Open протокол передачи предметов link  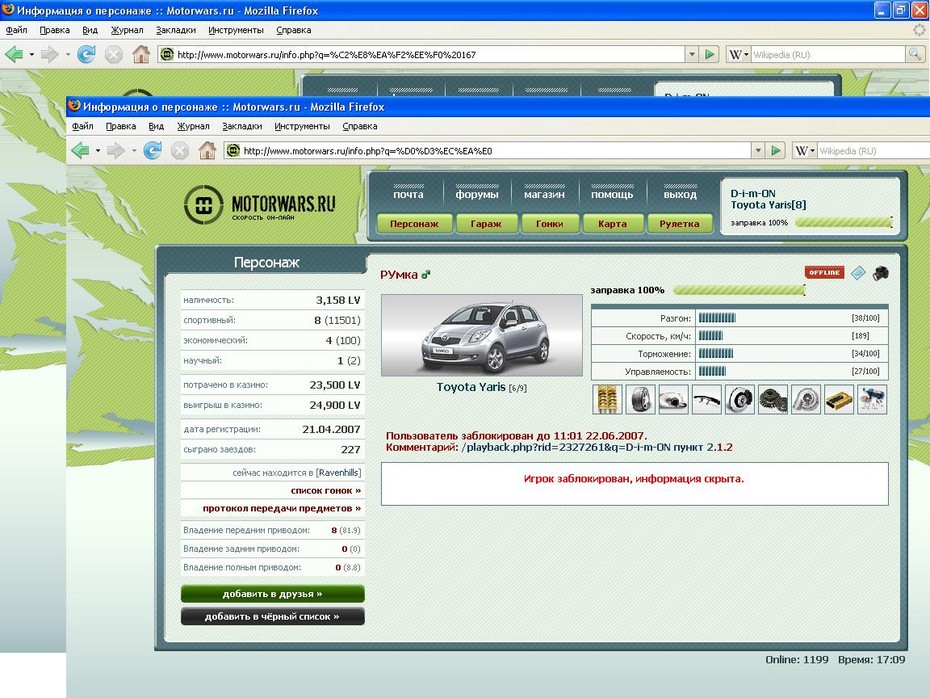click(282, 508)
